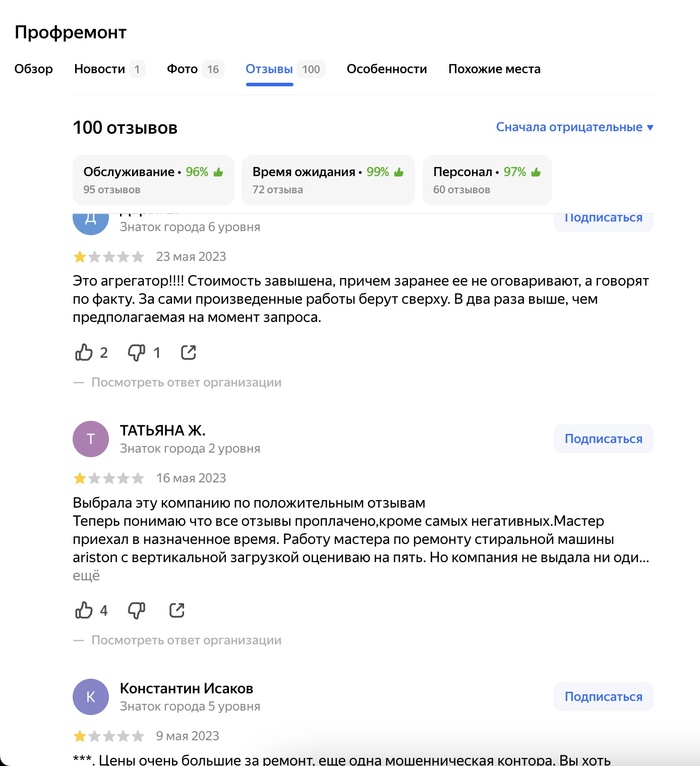Subscribe to Константин Исаков

pos(603,697)
